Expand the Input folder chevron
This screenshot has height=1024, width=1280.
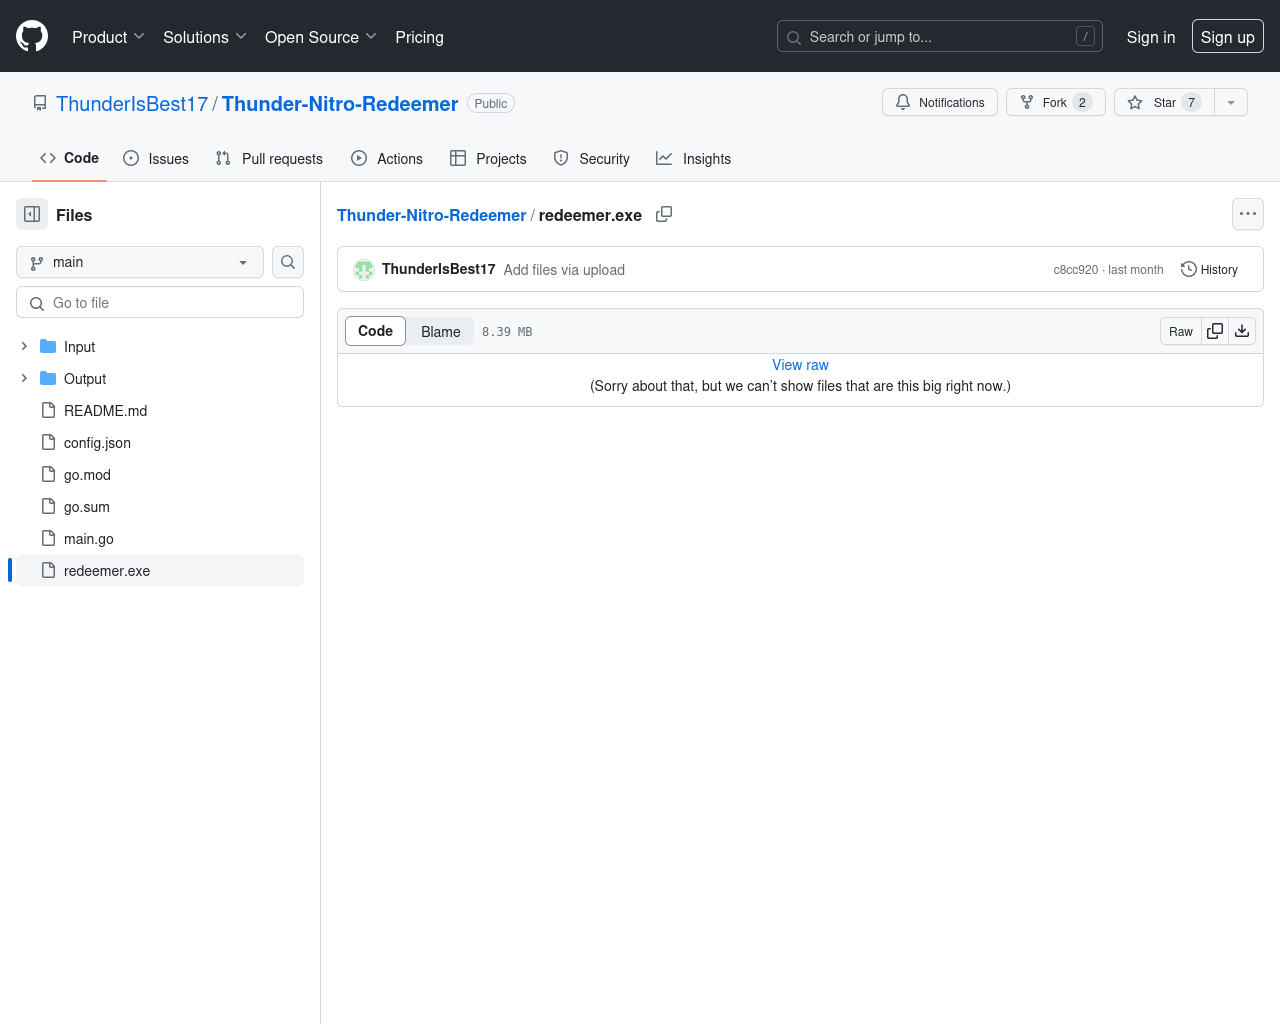[24, 346]
